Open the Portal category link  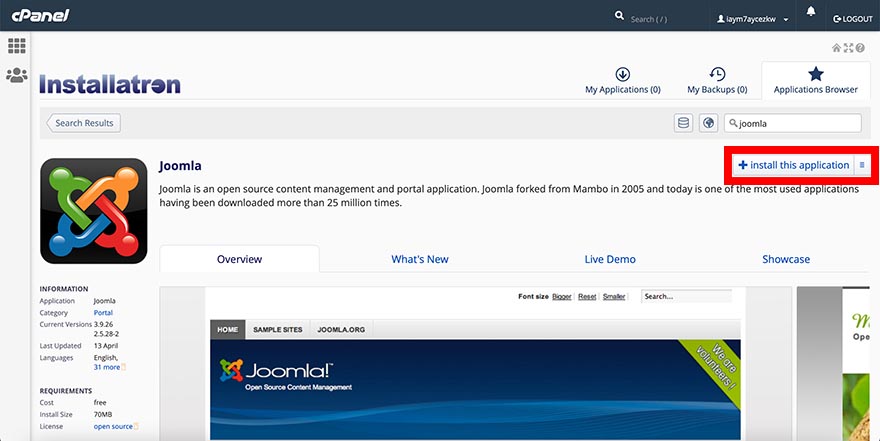[103, 313]
